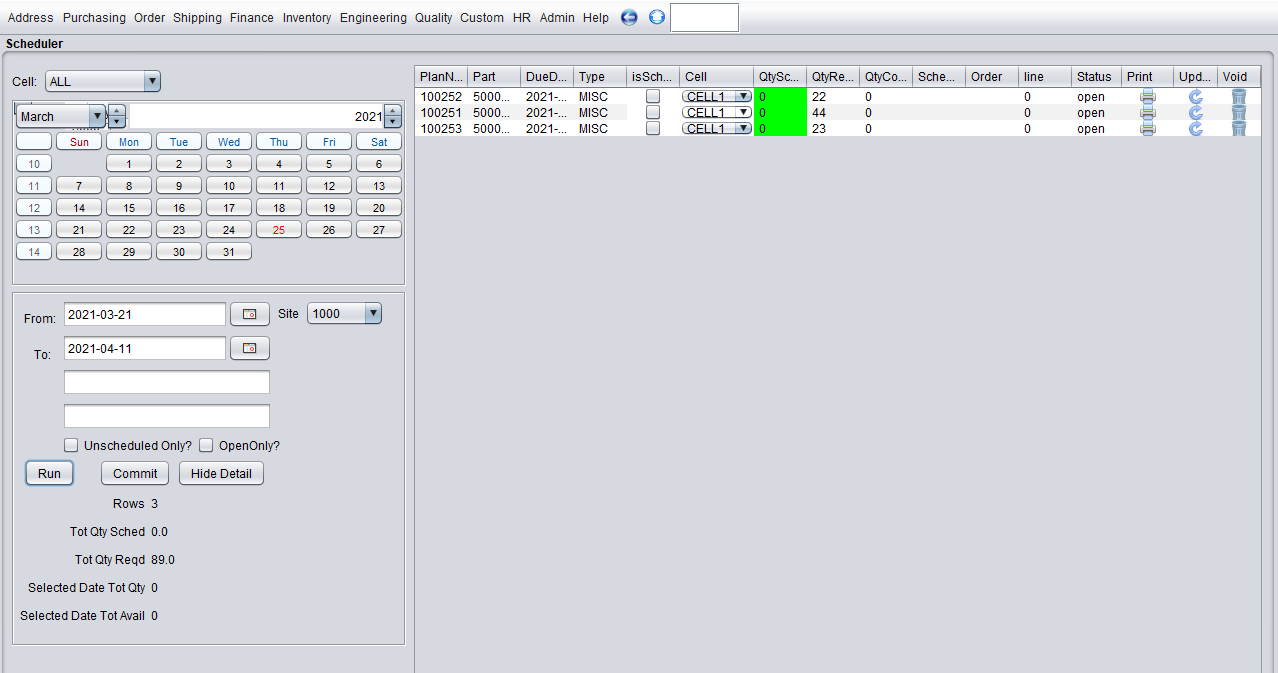Image resolution: width=1278 pixels, height=673 pixels.
Task: Open CELL1 dropdown for plan 100252
Action: tap(717, 97)
